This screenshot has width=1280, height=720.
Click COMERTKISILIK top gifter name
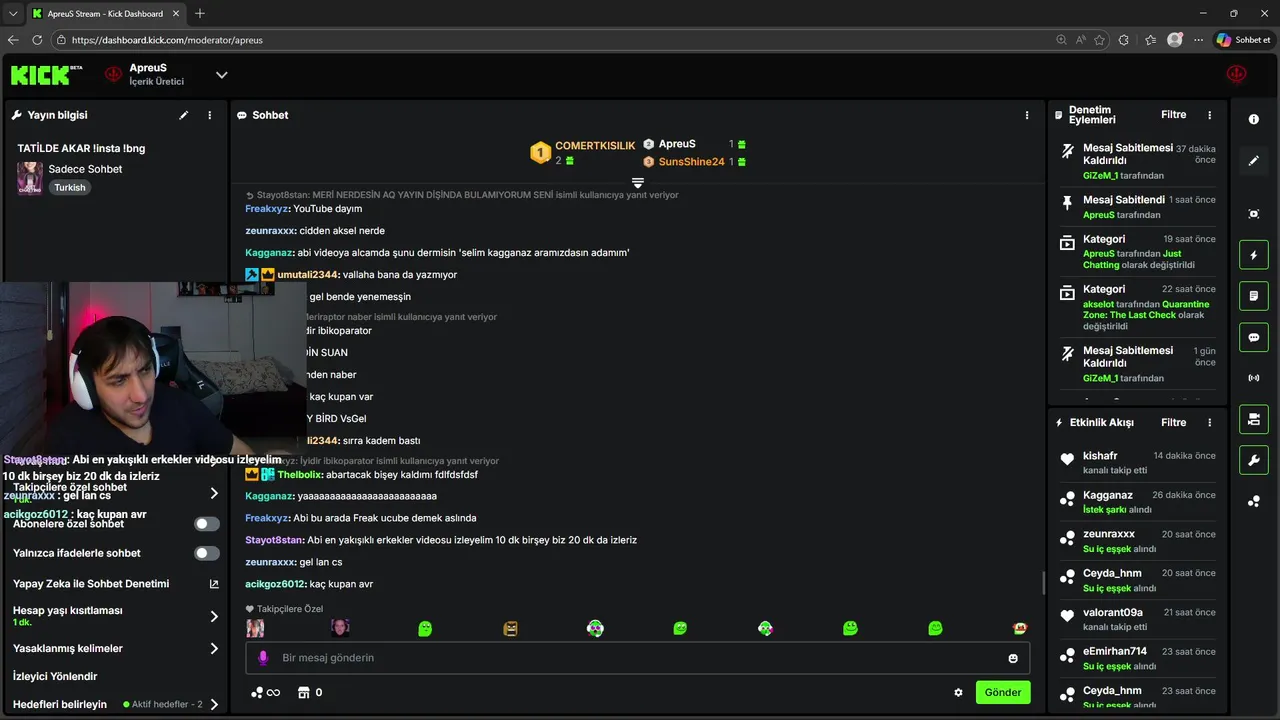tap(595, 146)
